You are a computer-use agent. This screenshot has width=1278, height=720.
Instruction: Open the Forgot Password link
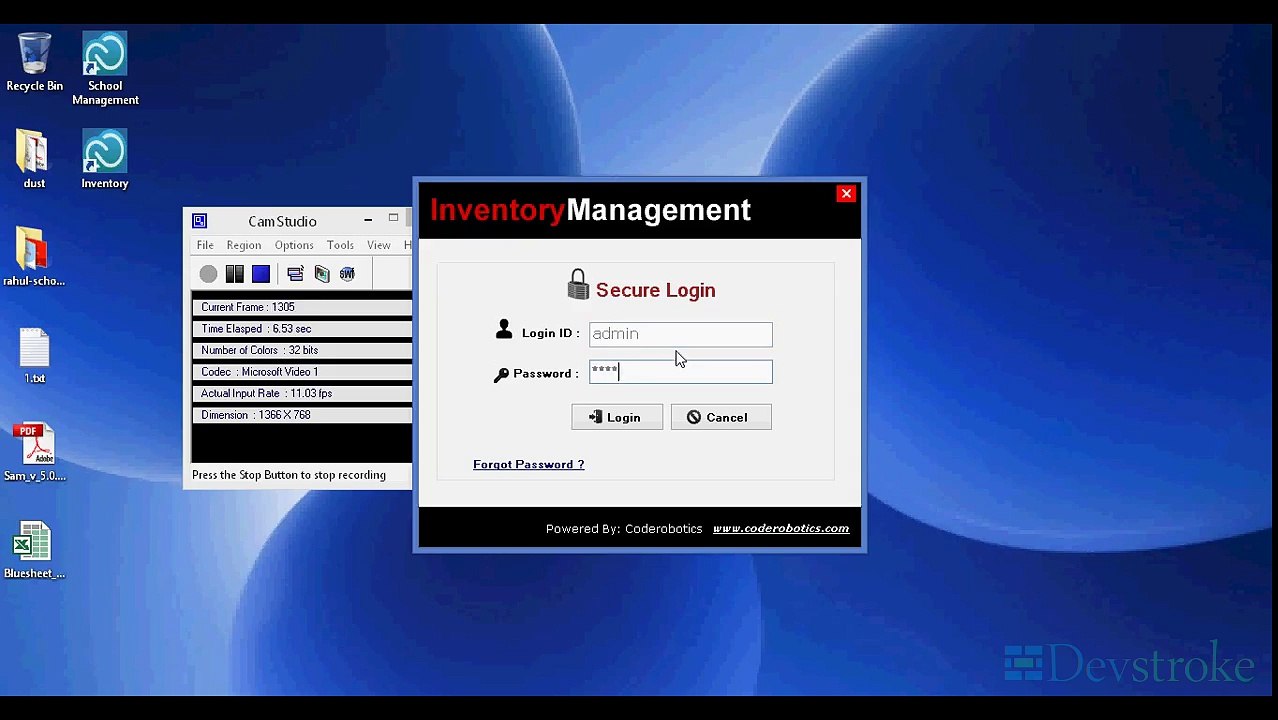(x=528, y=464)
